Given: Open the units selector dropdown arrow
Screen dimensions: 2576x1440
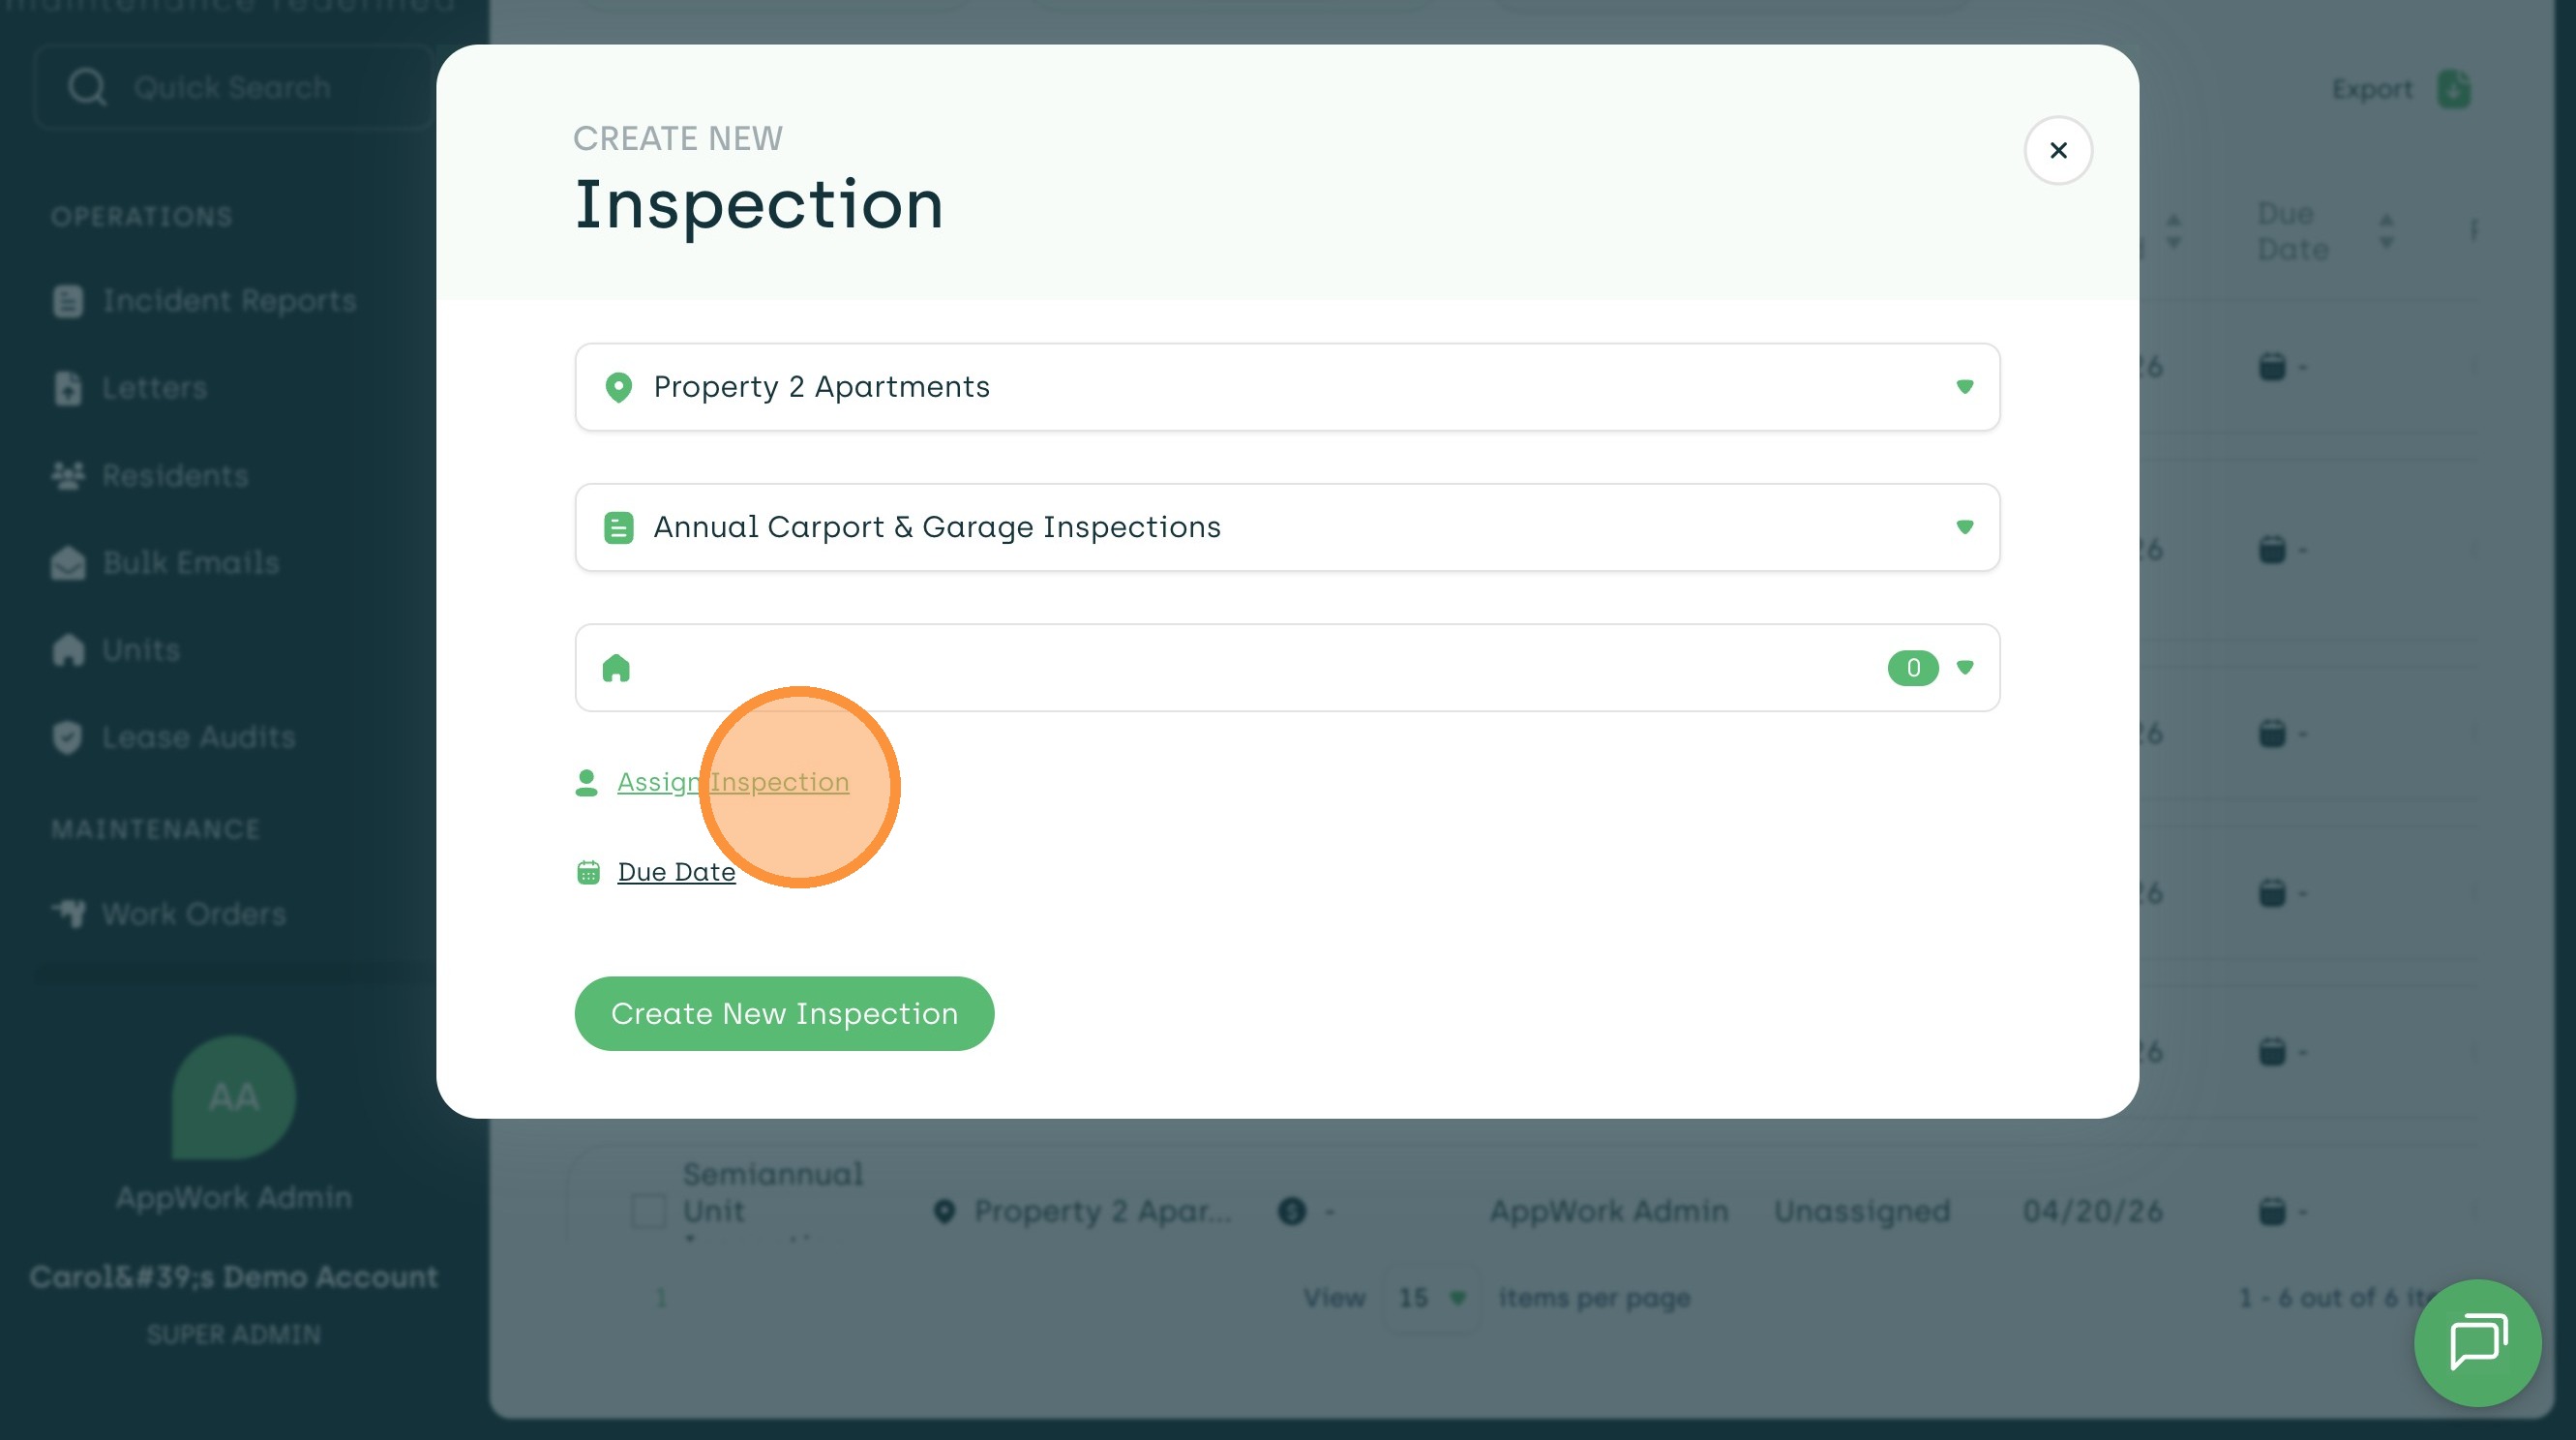Looking at the screenshot, I should point(1964,667).
